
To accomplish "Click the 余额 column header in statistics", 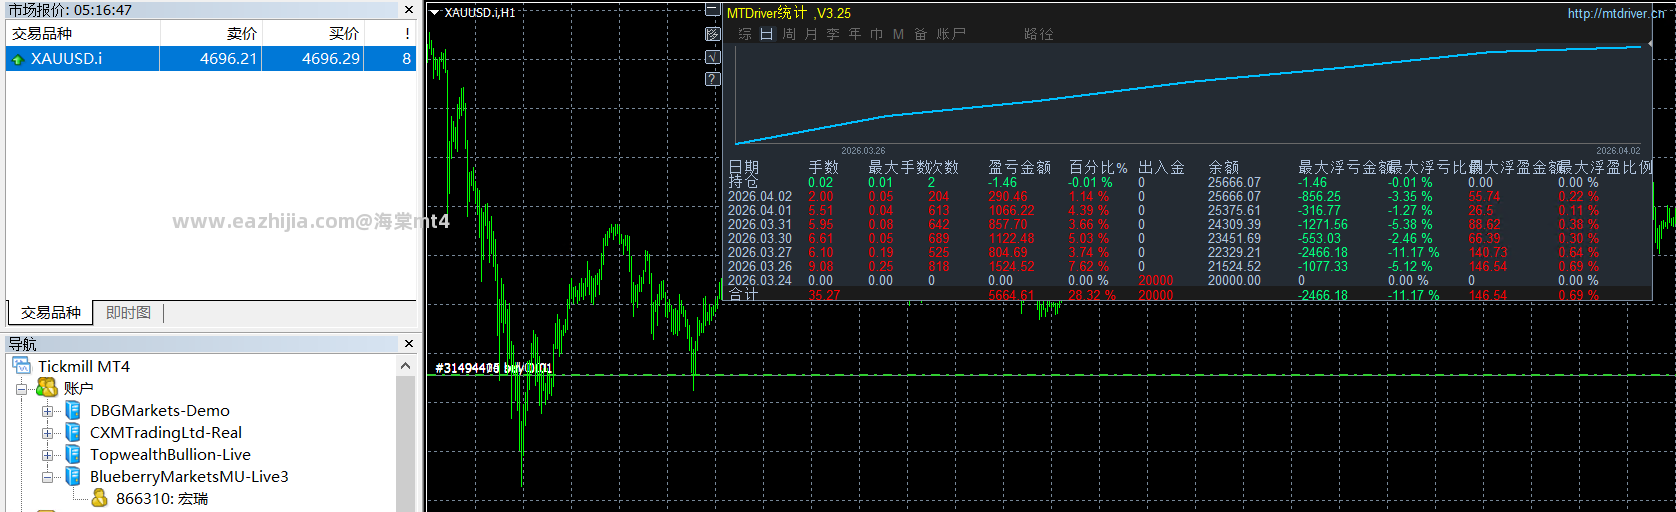I will tap(1223, 167).
